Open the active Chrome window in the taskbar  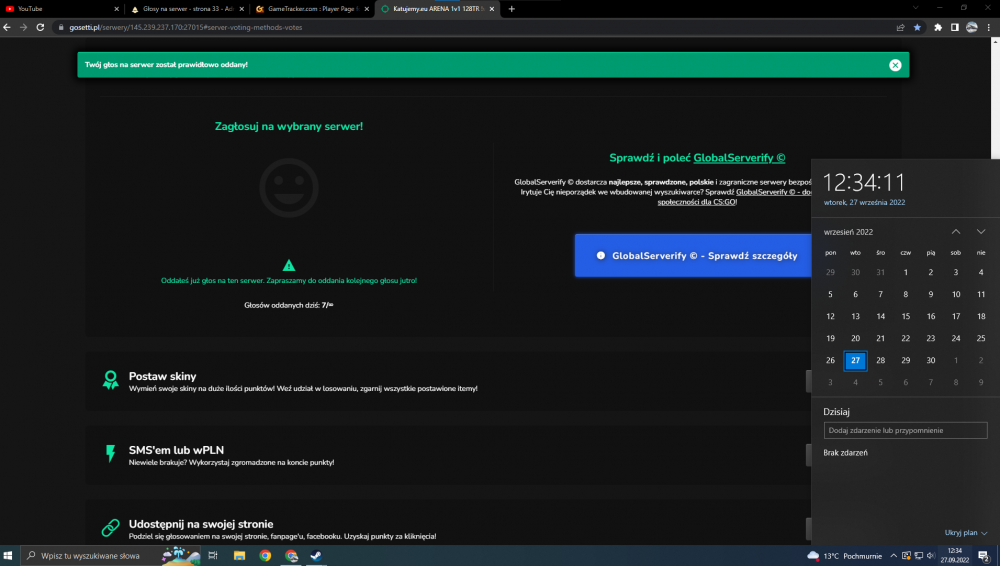coord(291,555)
